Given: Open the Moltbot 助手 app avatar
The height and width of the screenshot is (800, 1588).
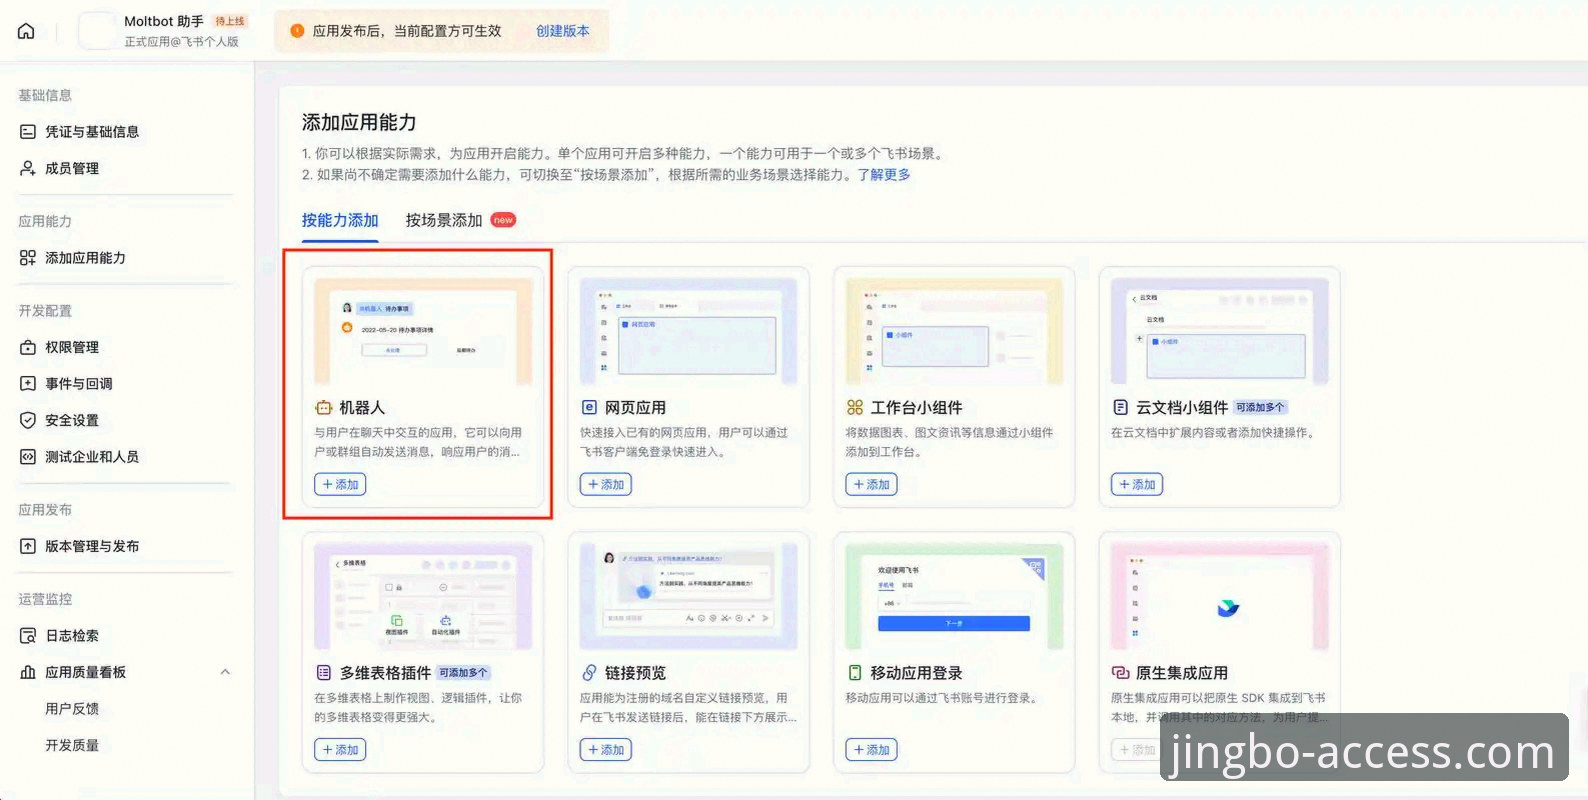Looking at the screenshot, I should pyautogui.click(x=97, y=31).
